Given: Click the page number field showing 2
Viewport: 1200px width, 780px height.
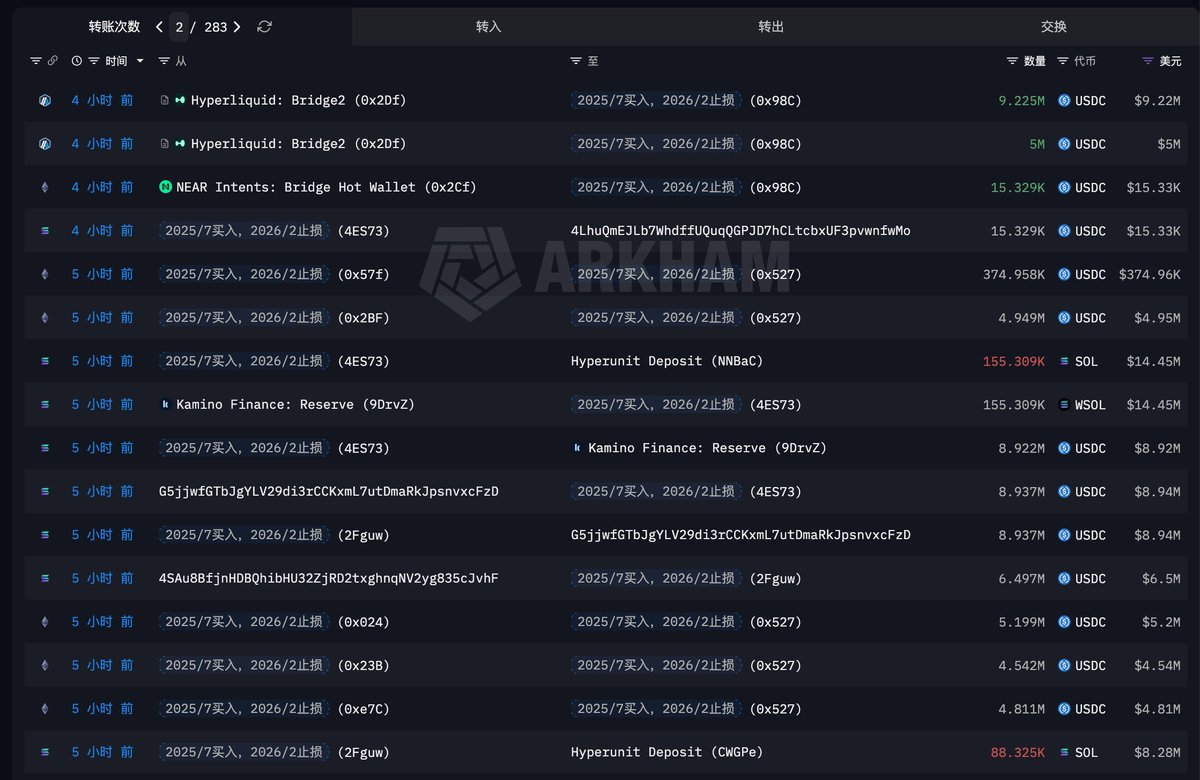Looking at the screenshot, I should pos(179,27).
